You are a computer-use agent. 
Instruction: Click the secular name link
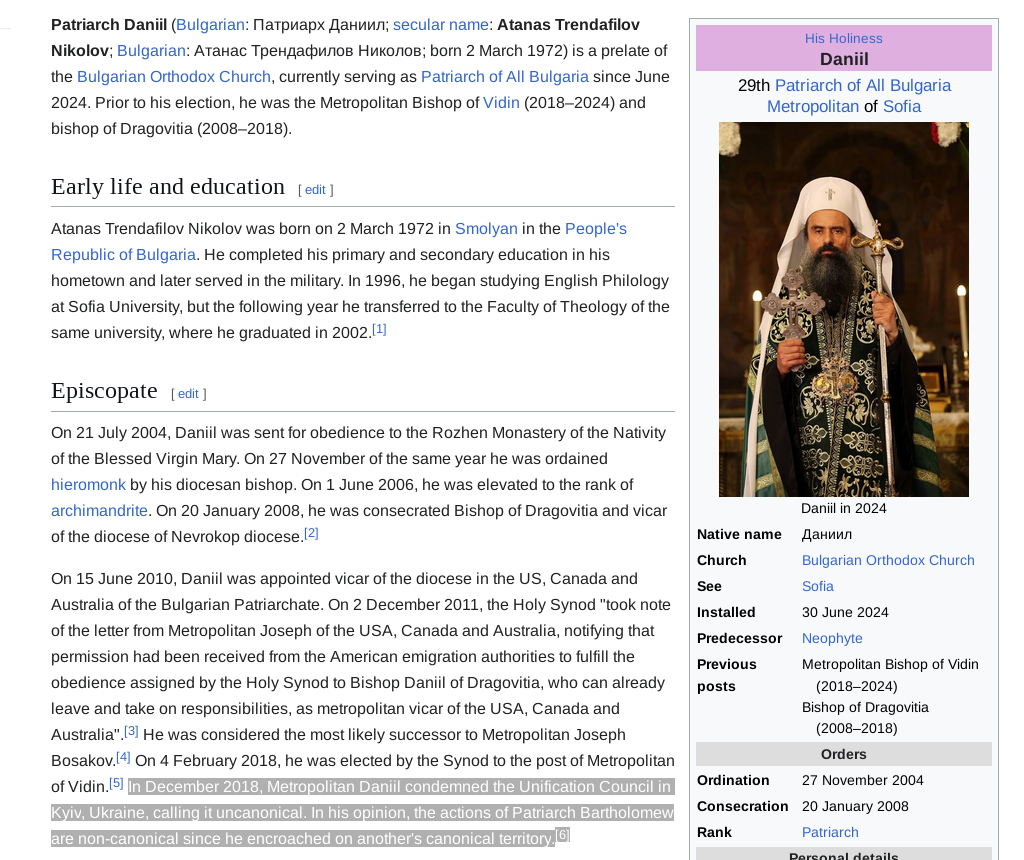440,25
